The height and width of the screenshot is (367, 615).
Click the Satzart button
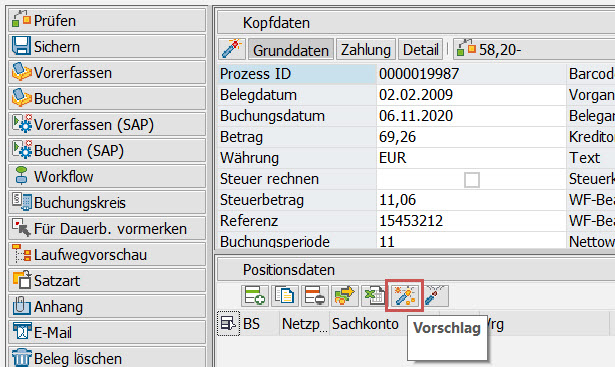coord(107,280)
